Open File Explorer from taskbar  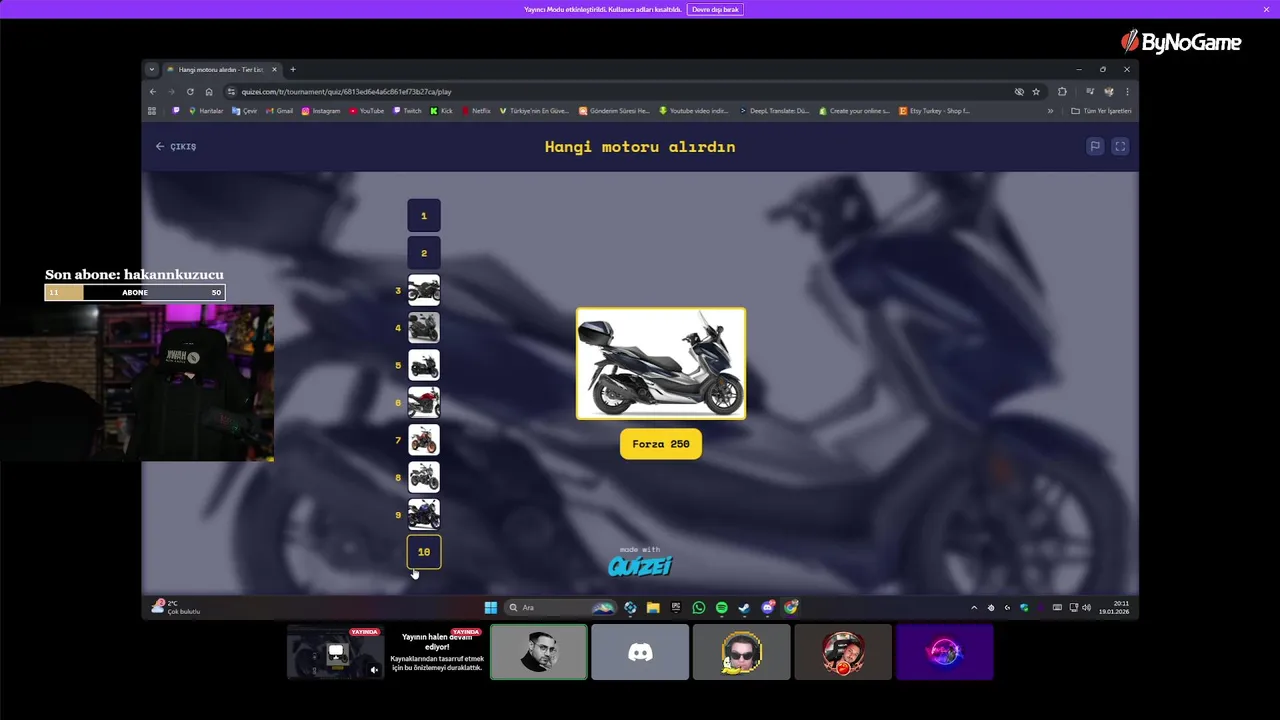point(653,607)
